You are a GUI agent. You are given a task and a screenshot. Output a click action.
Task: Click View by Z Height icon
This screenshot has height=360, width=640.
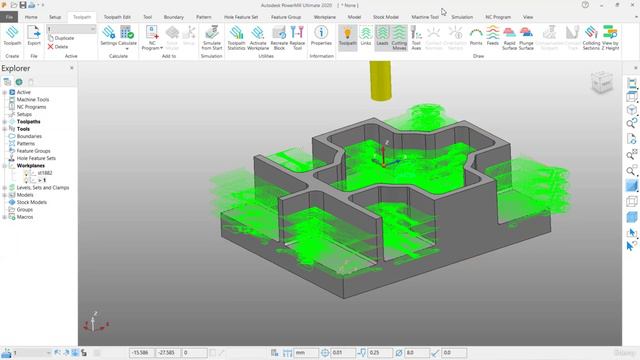point(610,38)
